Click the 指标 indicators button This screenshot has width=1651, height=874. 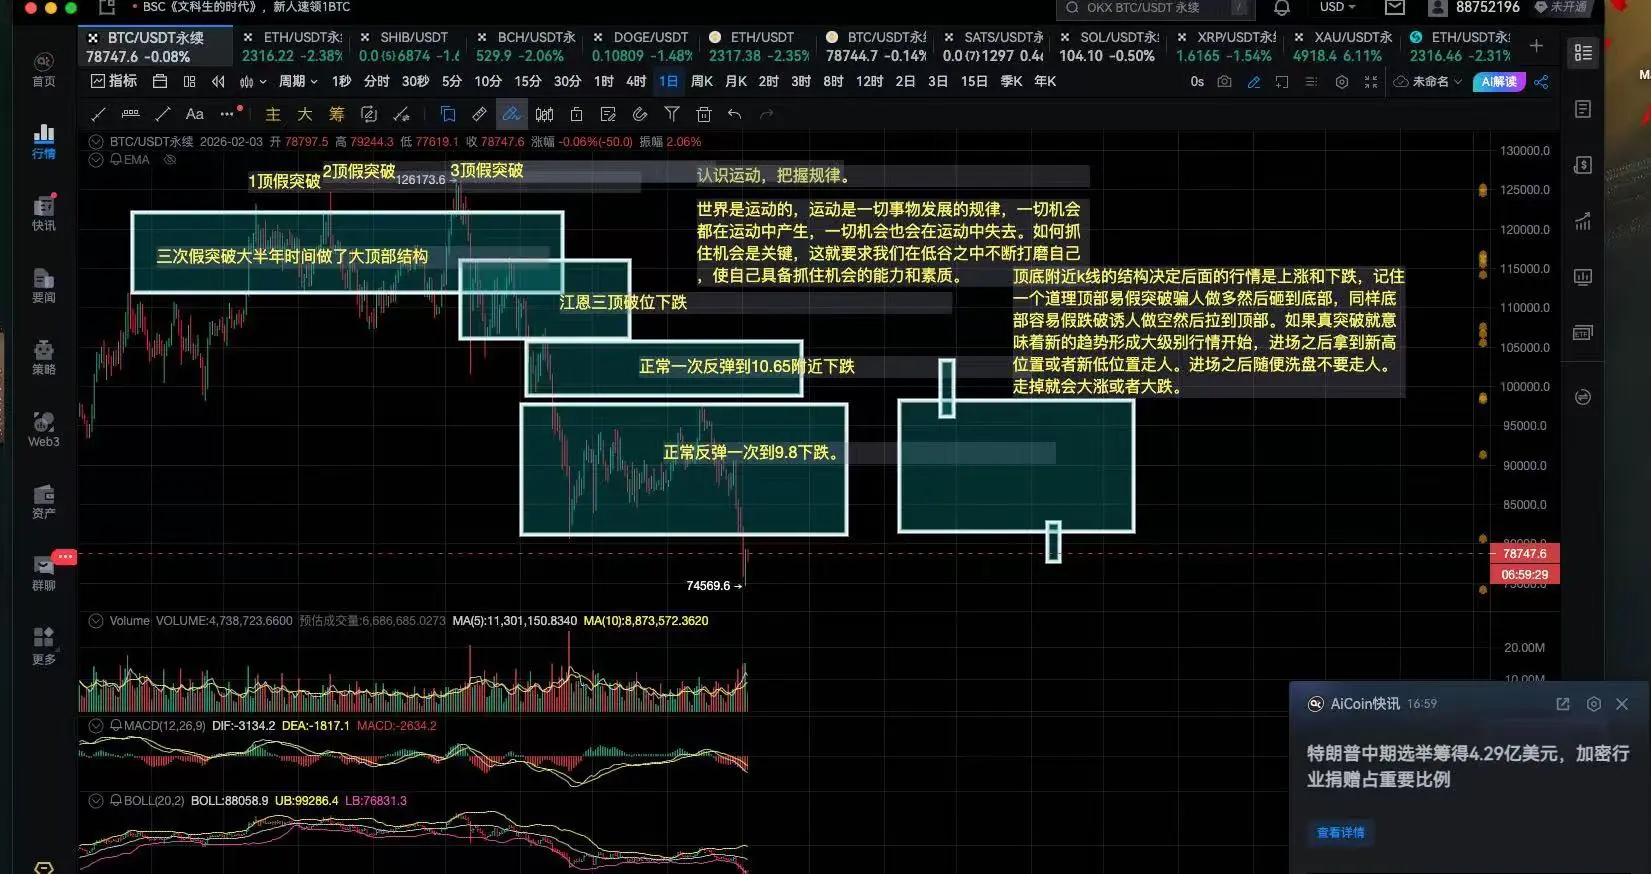click(113, 82)
